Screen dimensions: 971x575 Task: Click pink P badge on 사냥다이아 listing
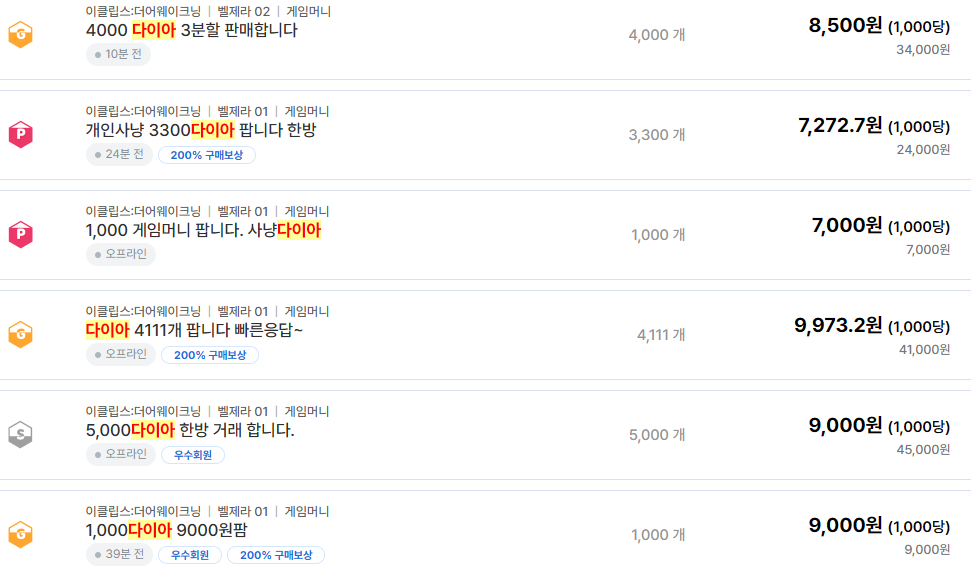[x=20, y=235]
